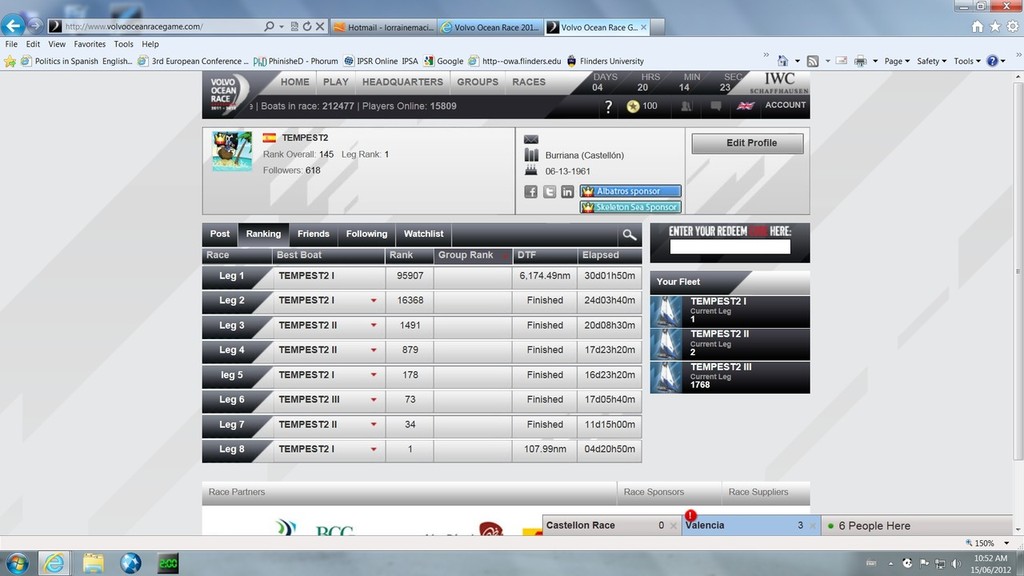Sort by the Group Rank column header

[x=472, y=255]
